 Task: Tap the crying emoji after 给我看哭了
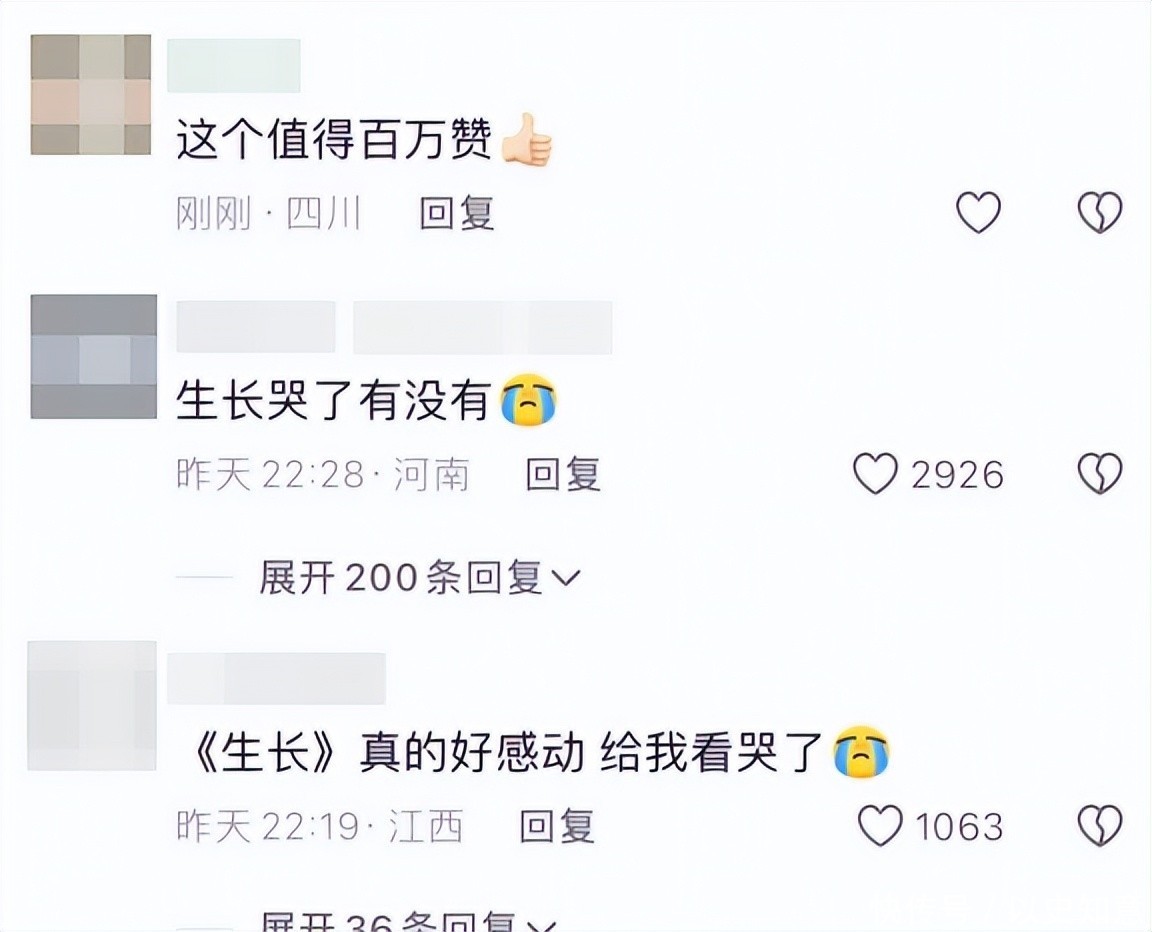pos(861,752)
